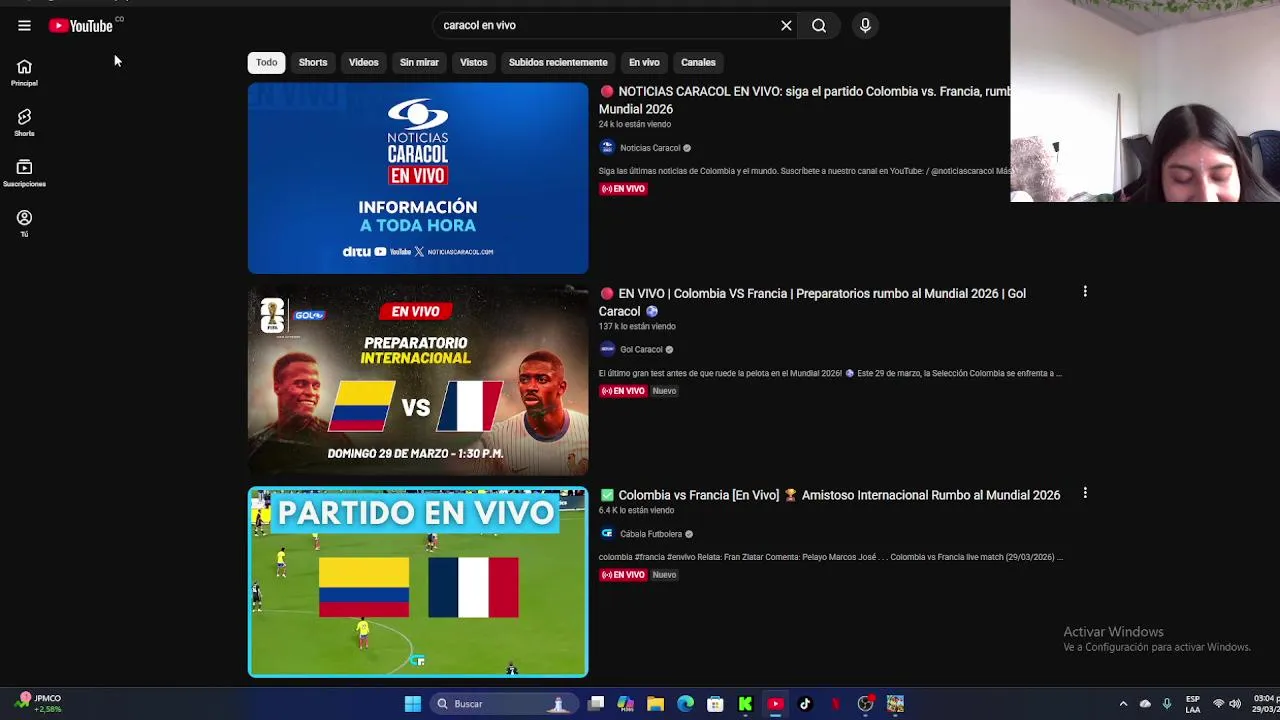Clear the search box with the X
The height and width of the screenshot is (720, 1280).
[786, 26]
